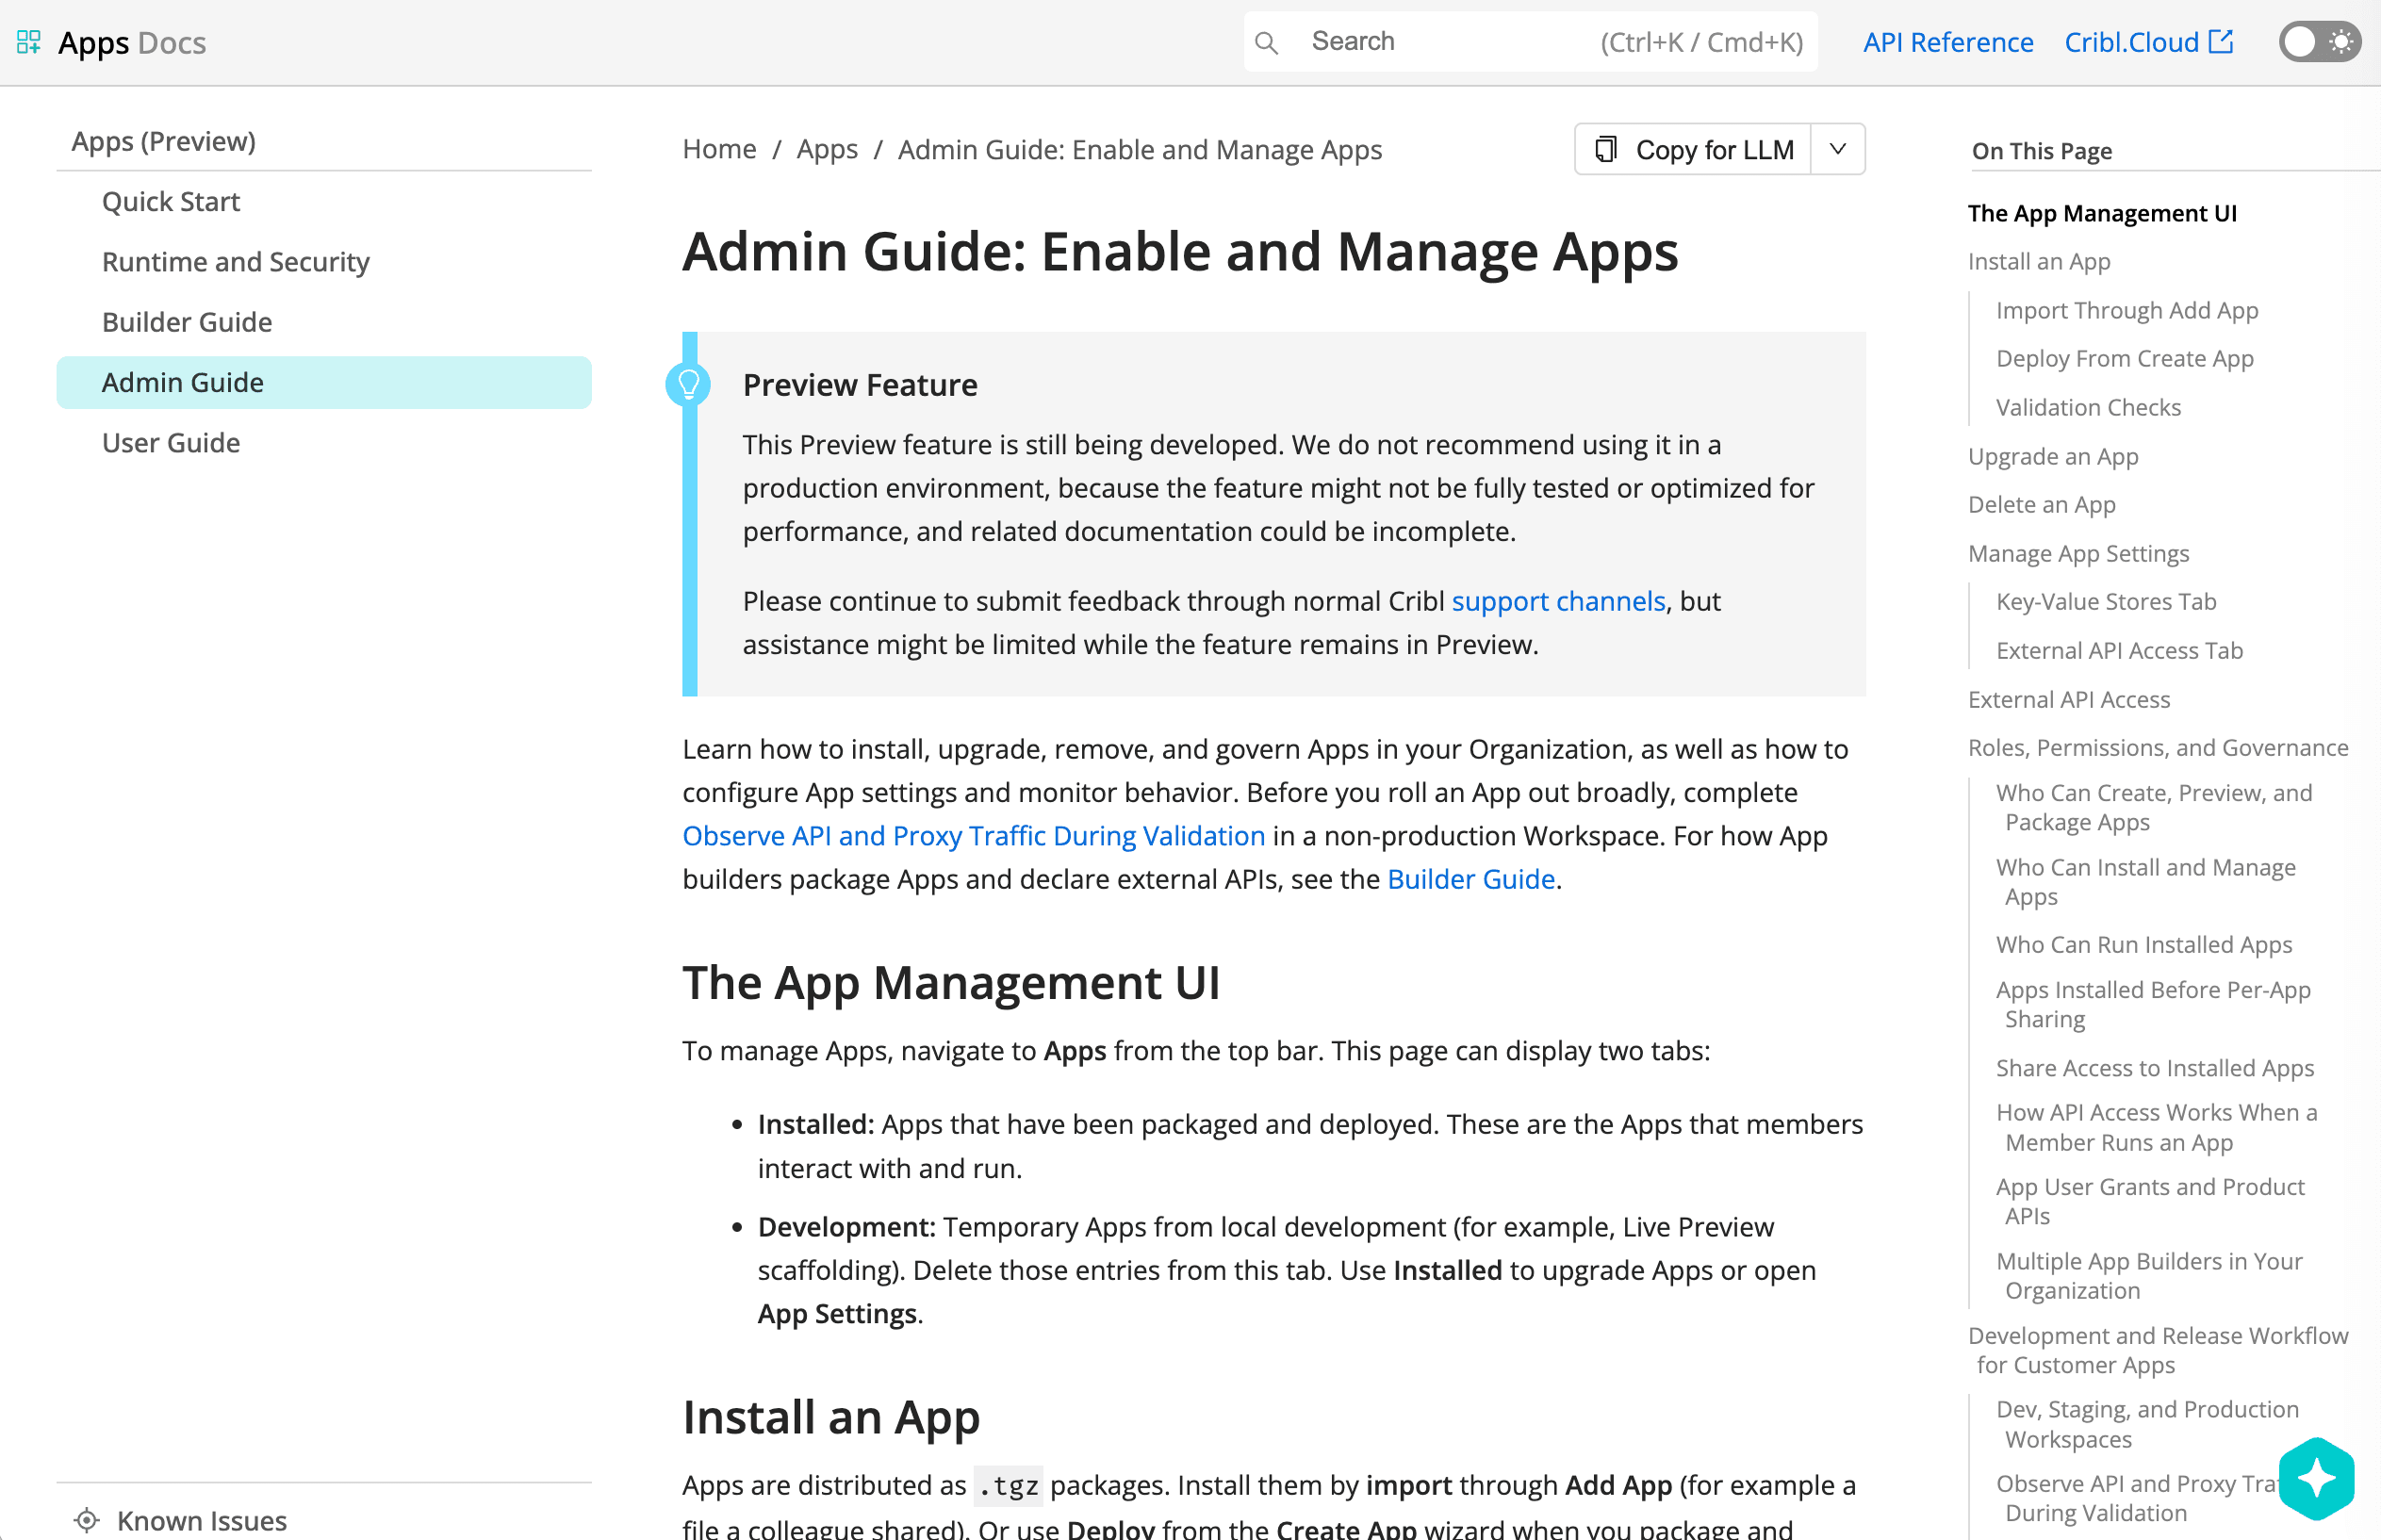The image size is (2381, 1540).
Task: Jump to Roles, Permissions, and Governance
Action: click(x=2158, y=747)
